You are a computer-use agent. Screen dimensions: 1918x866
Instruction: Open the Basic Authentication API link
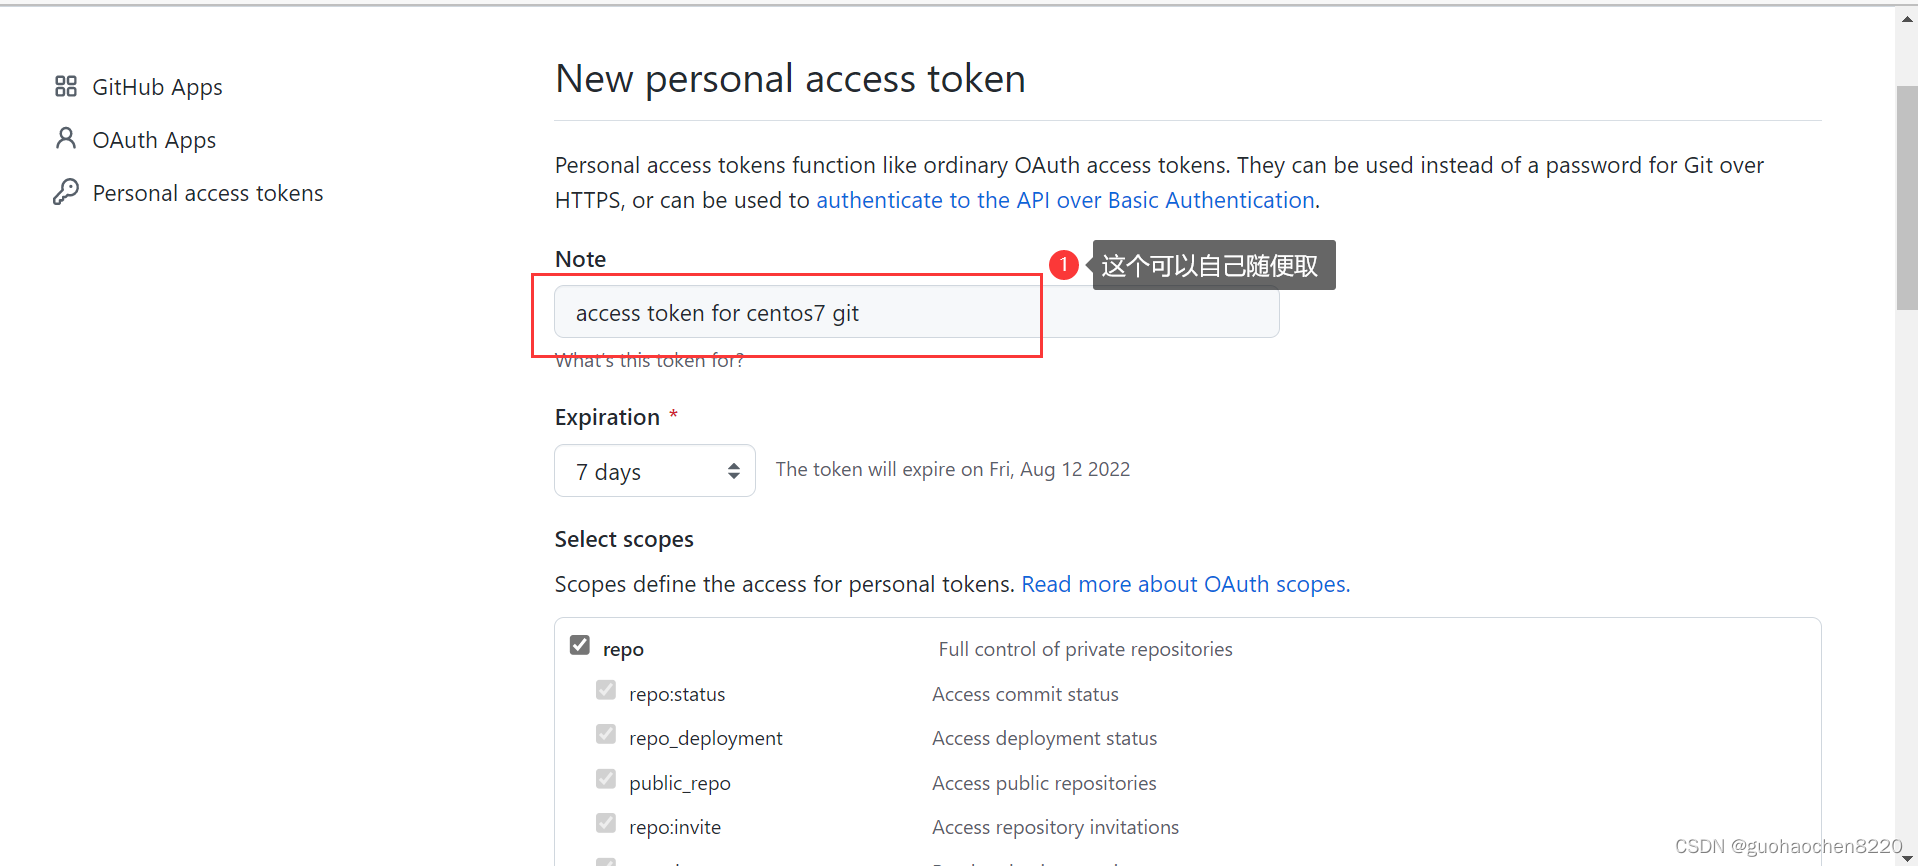click(x=1065, y=200)
